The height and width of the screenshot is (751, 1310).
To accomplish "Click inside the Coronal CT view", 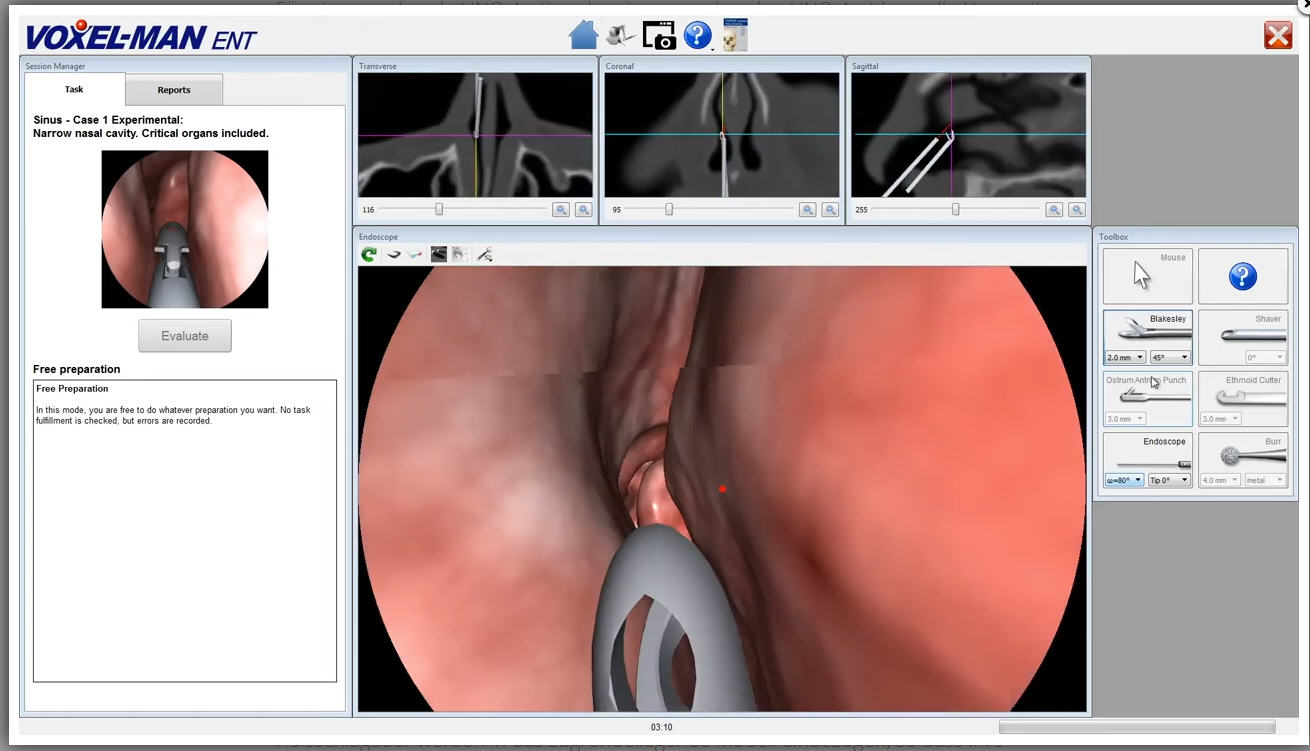I will [722, 135].
